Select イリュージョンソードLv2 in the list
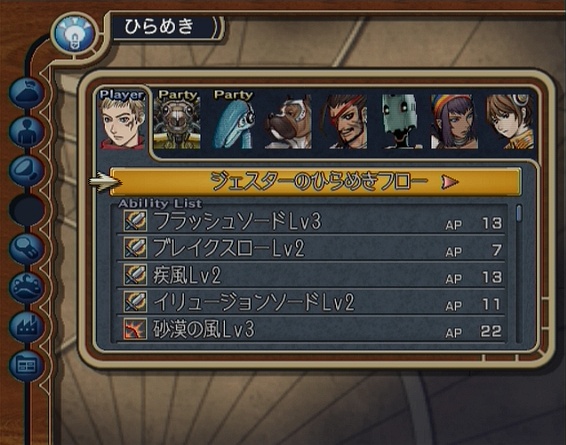Image resolution: width=566 pixels, height=445 pixels. tap(311, 302)
